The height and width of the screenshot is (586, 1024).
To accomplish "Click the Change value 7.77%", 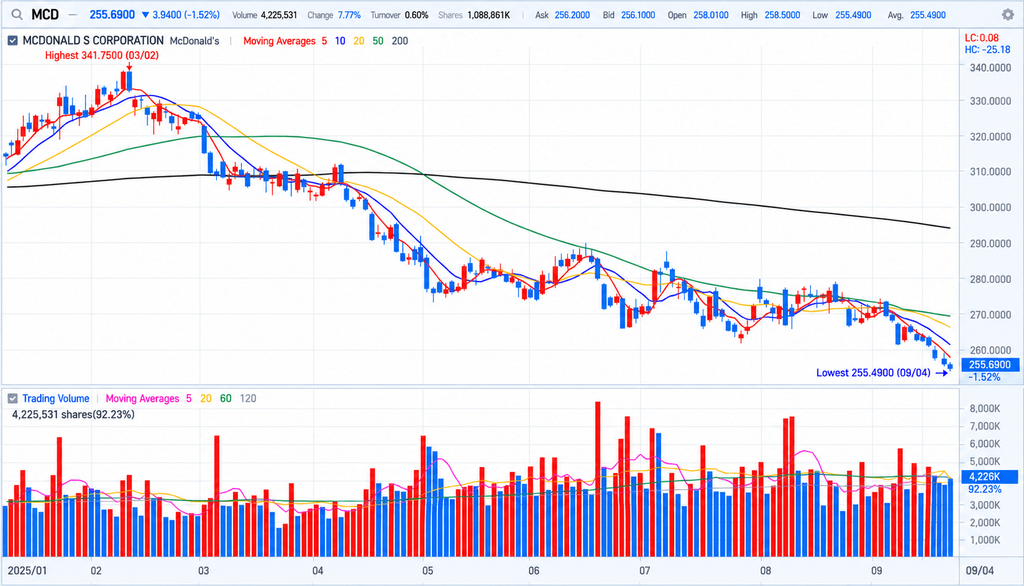I will pyautogui.click(x=349, y=14).
